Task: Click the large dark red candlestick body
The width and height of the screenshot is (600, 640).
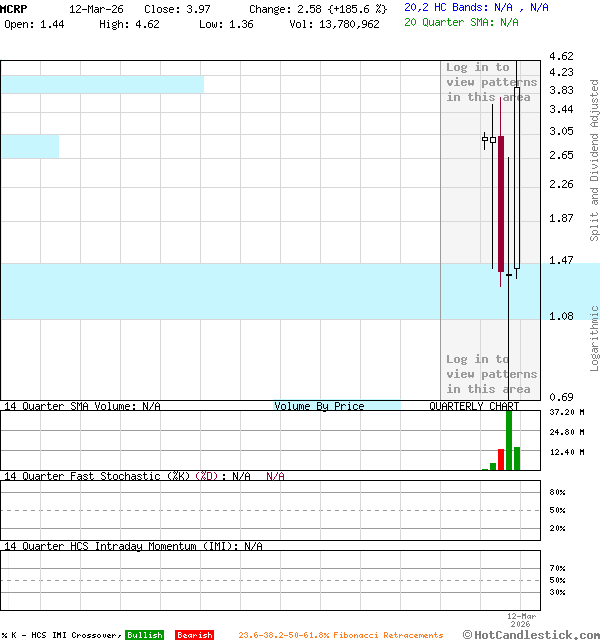Action: coord(500,203)
